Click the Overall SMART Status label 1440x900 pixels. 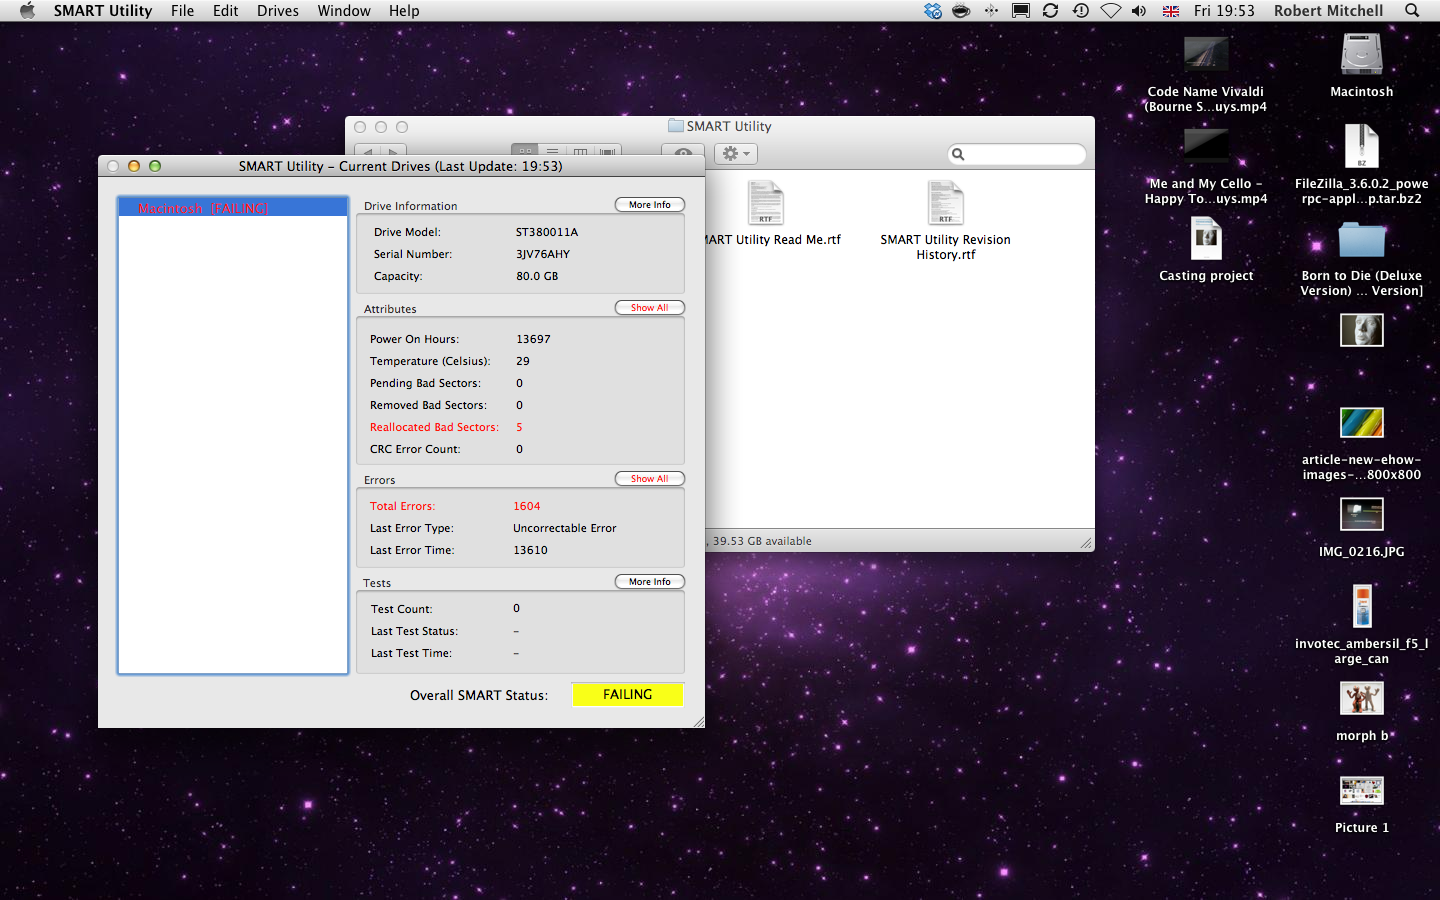coord(479,695)
